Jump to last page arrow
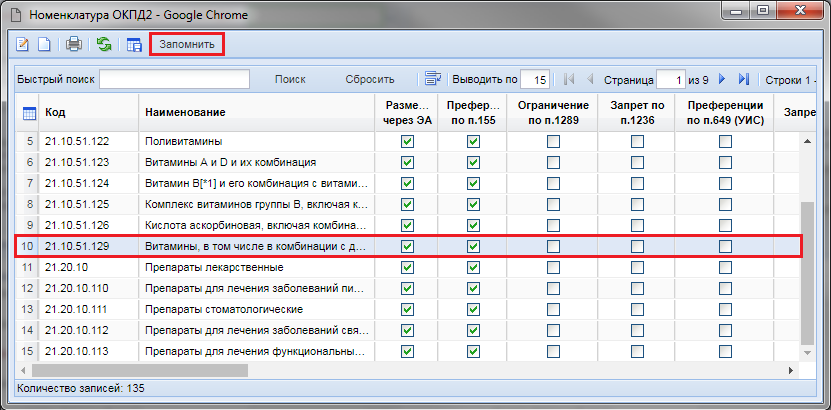 click(743, 79)
